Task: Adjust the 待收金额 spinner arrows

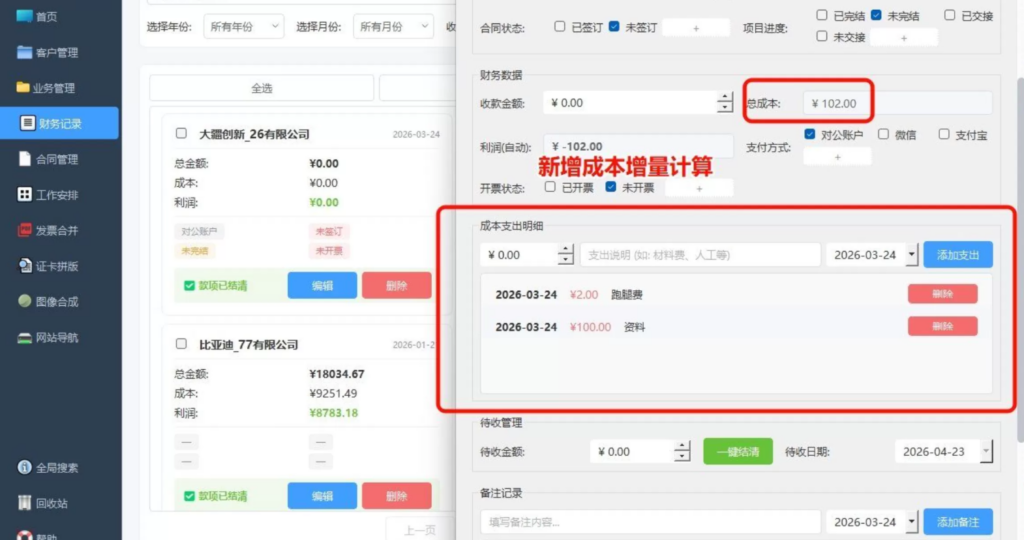Action: (x=682, y=451)
